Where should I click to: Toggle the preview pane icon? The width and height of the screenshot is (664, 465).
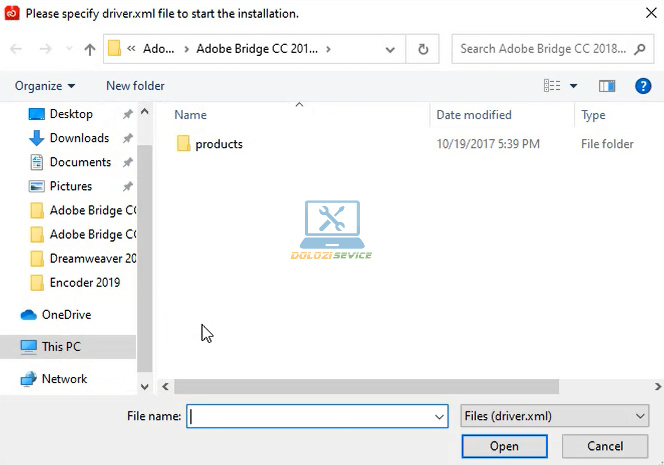click(x=607, y=86)
